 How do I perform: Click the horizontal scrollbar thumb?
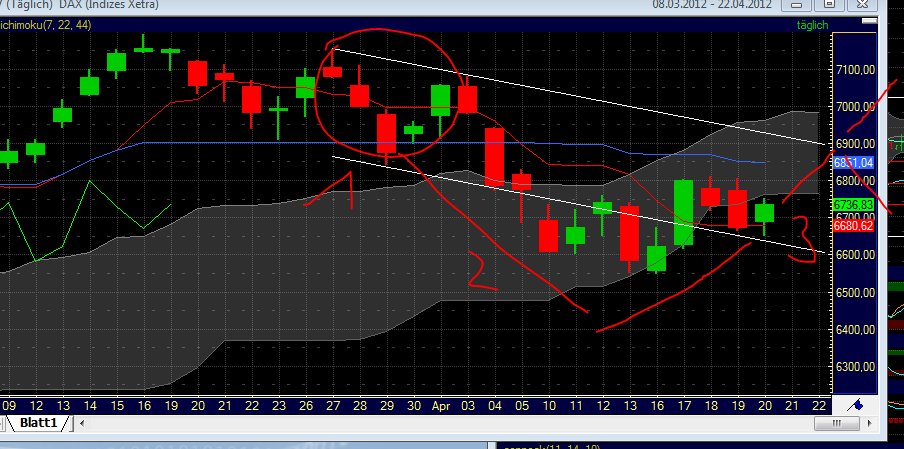click(x=837, y=424)
